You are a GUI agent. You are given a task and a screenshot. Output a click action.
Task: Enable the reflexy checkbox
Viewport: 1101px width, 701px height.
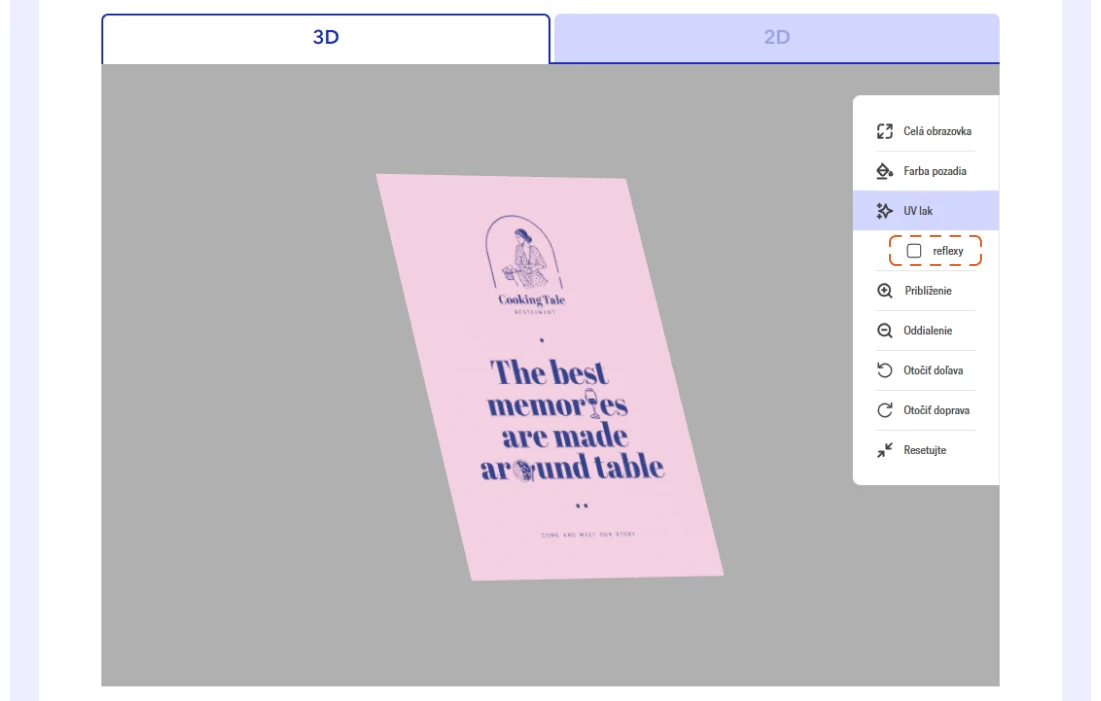914,251
